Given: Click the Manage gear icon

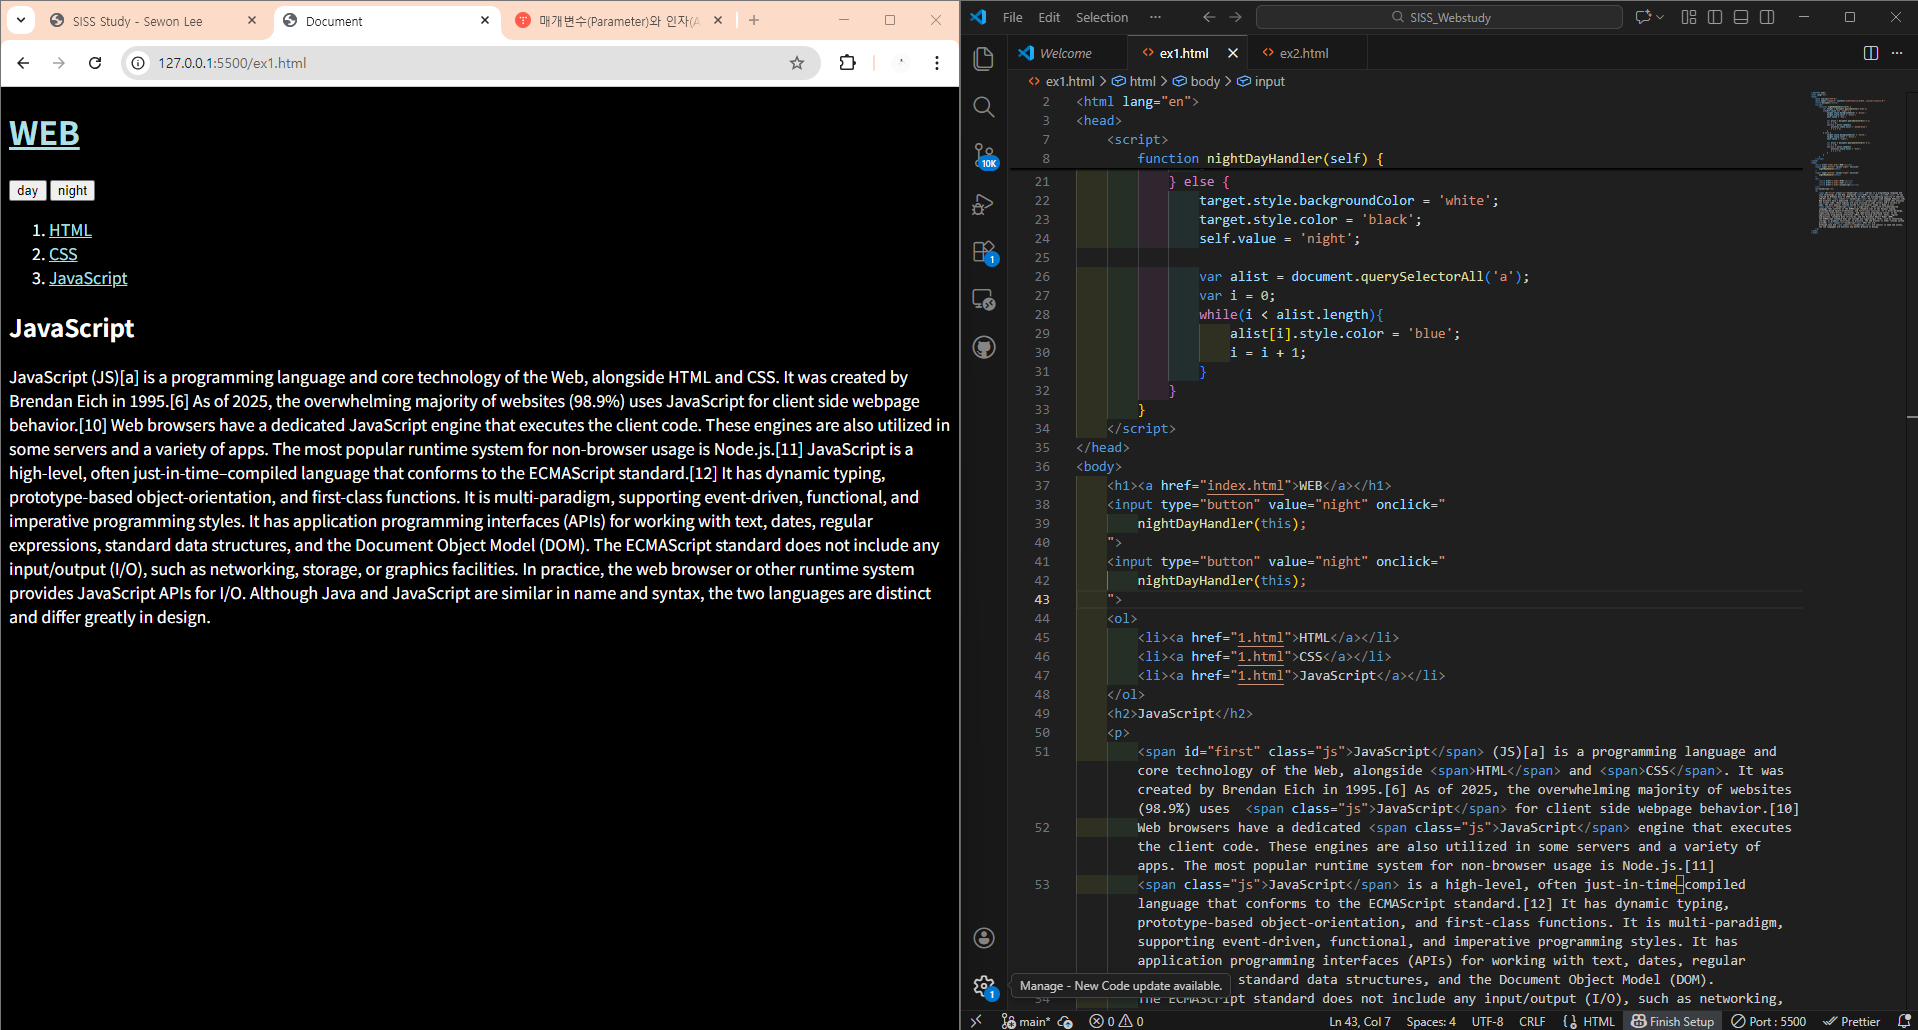Looking at the screenshot, I should [x=984, y=986].
